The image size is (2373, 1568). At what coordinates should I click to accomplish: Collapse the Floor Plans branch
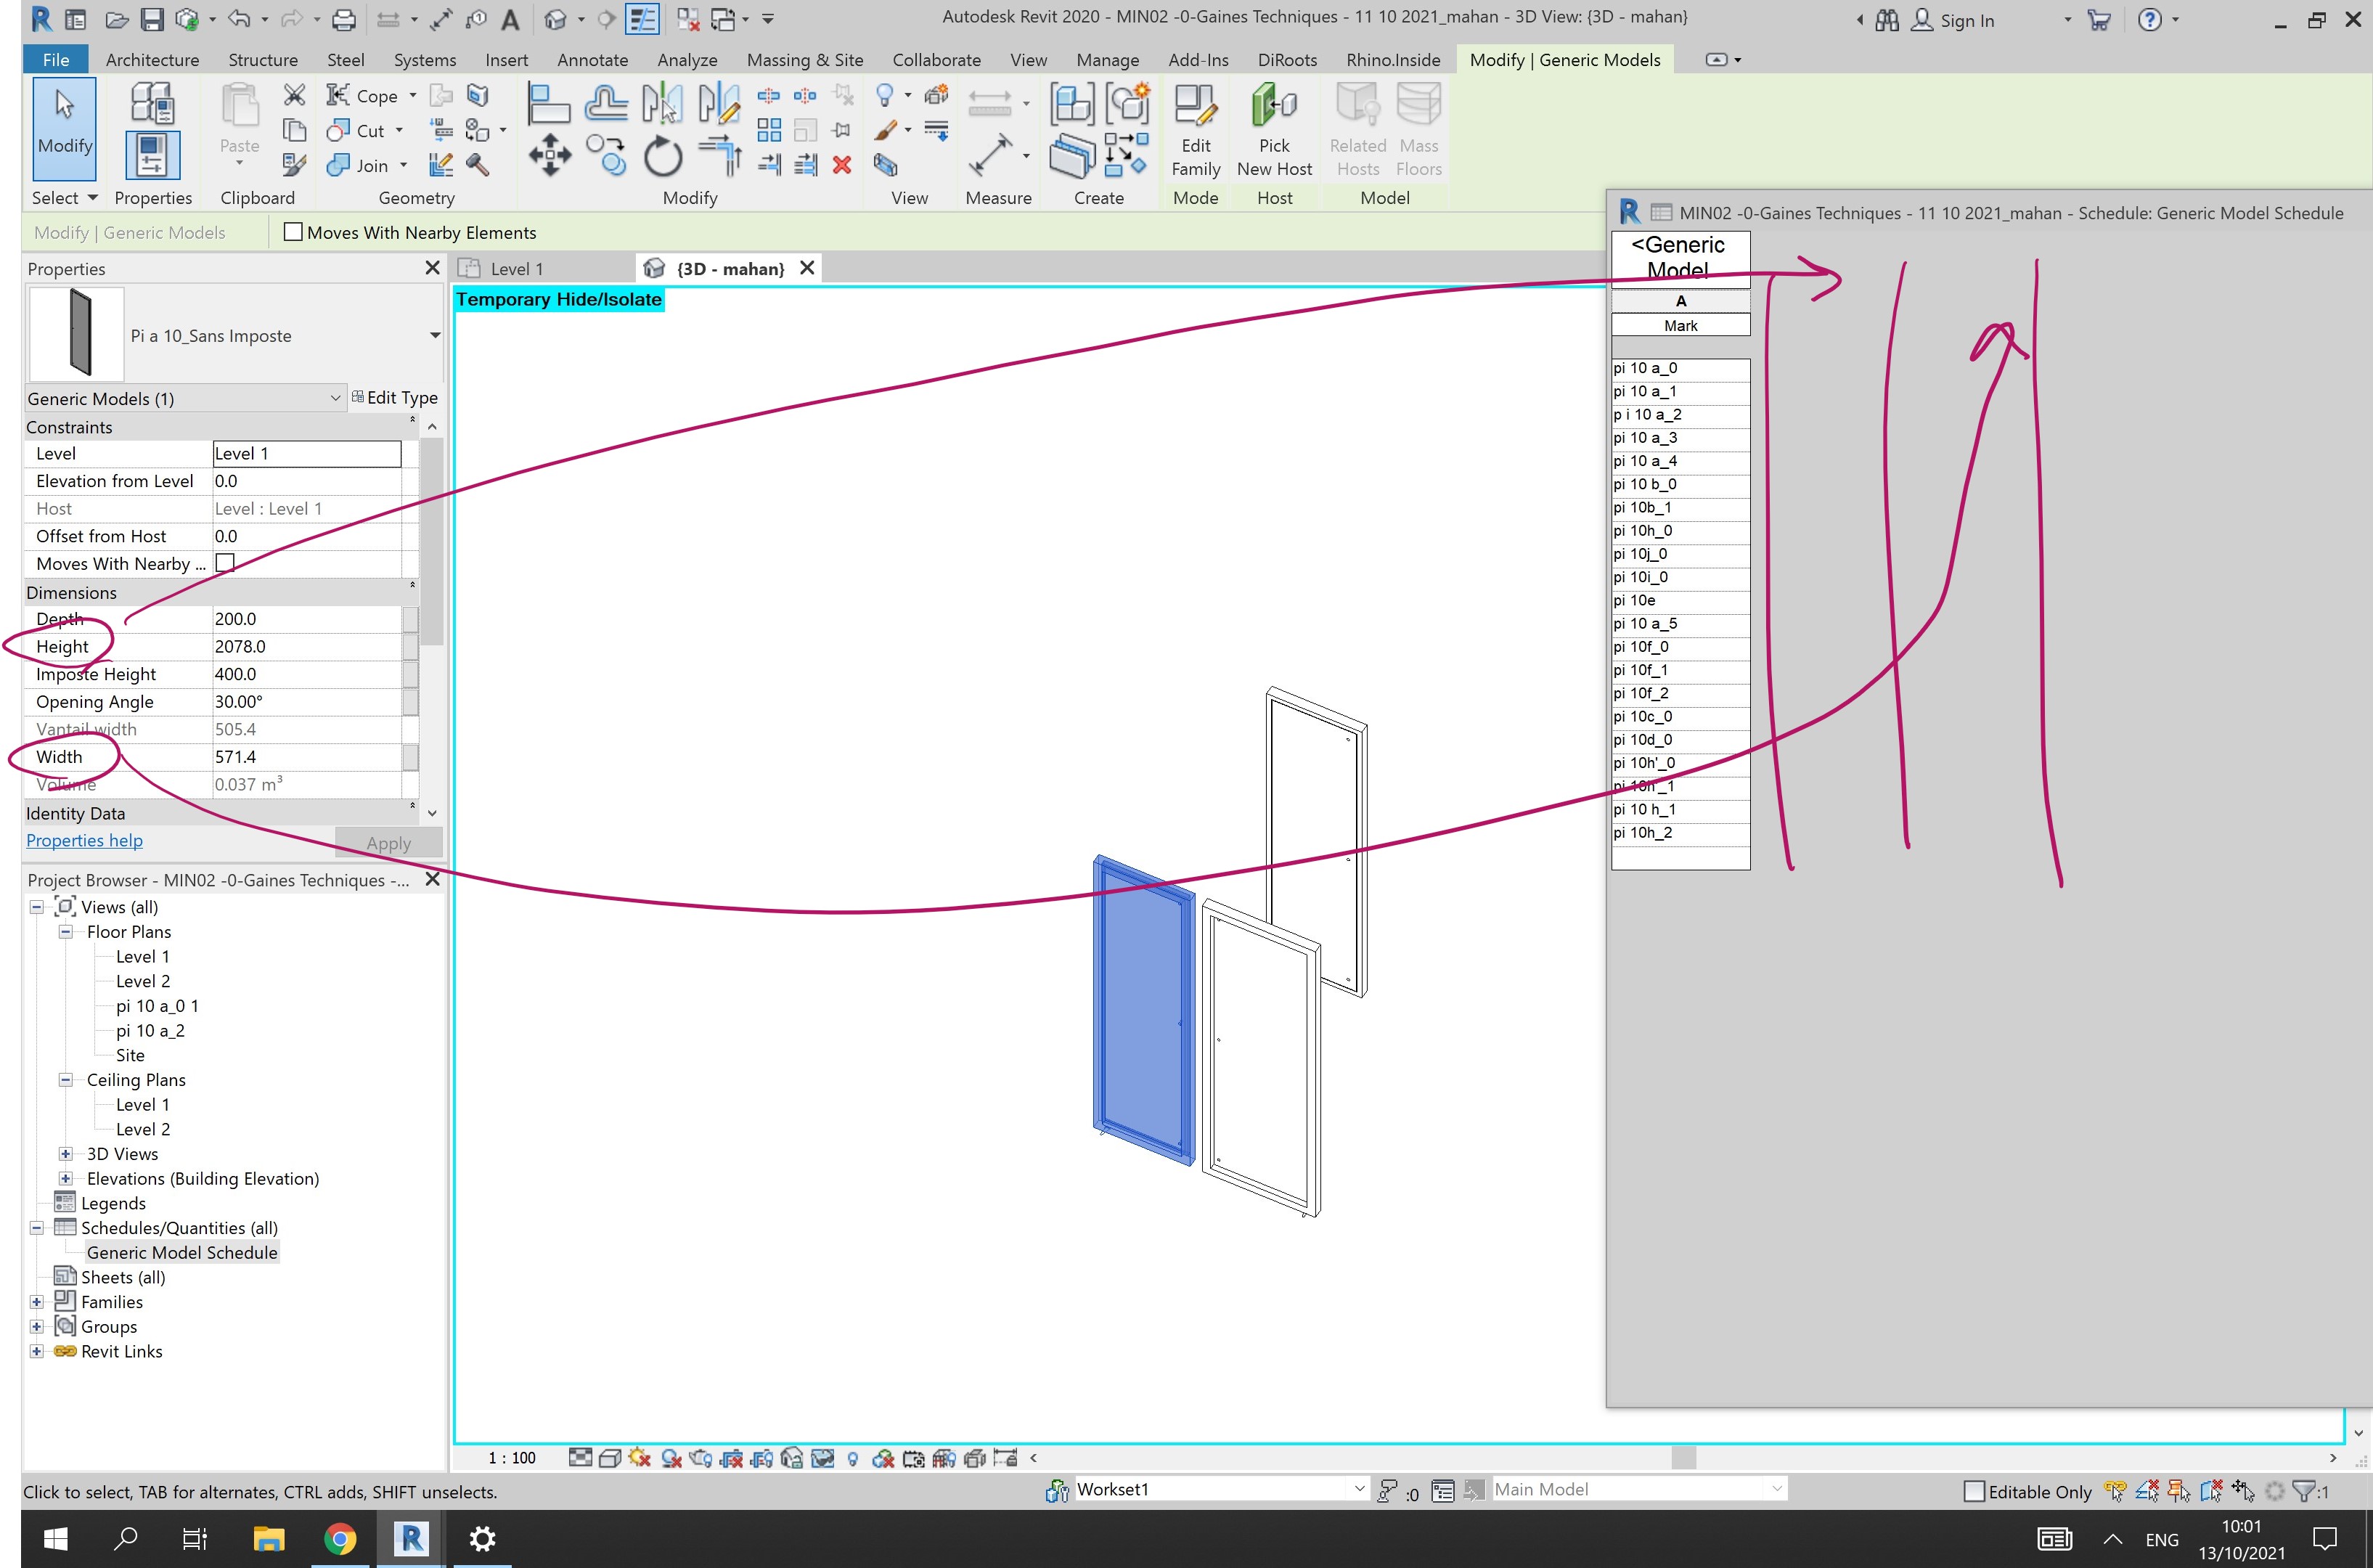65,931
